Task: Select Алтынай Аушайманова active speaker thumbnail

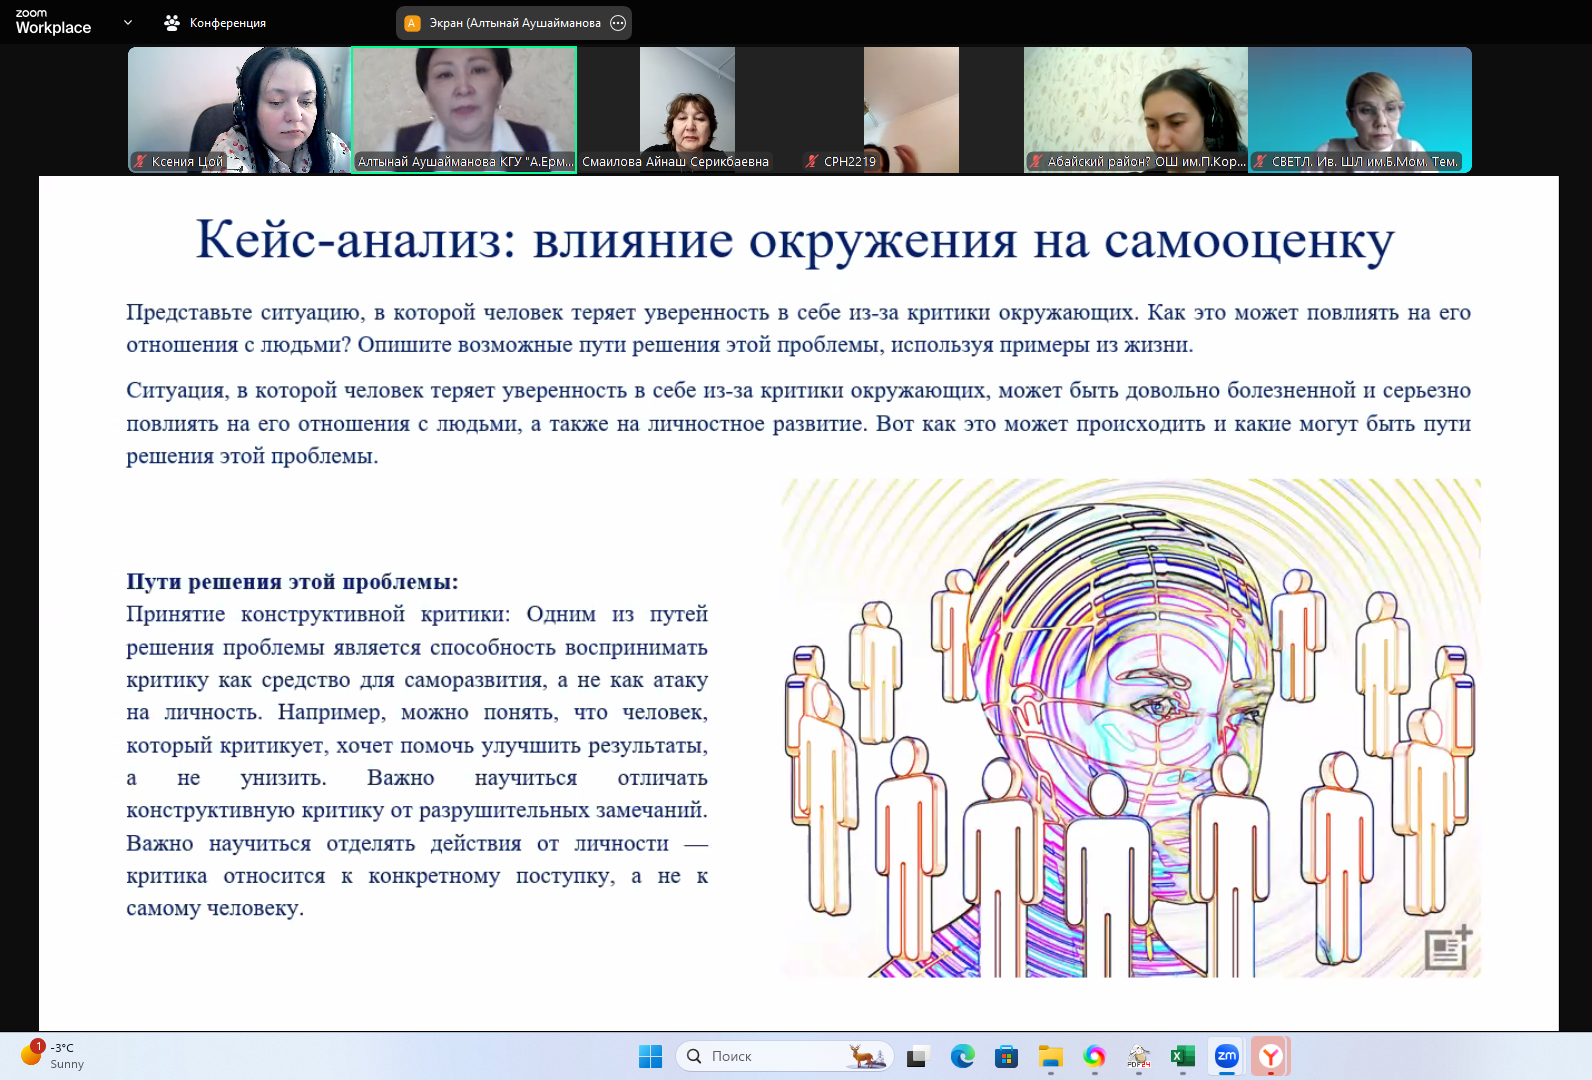Action: [x=464, y=108]
